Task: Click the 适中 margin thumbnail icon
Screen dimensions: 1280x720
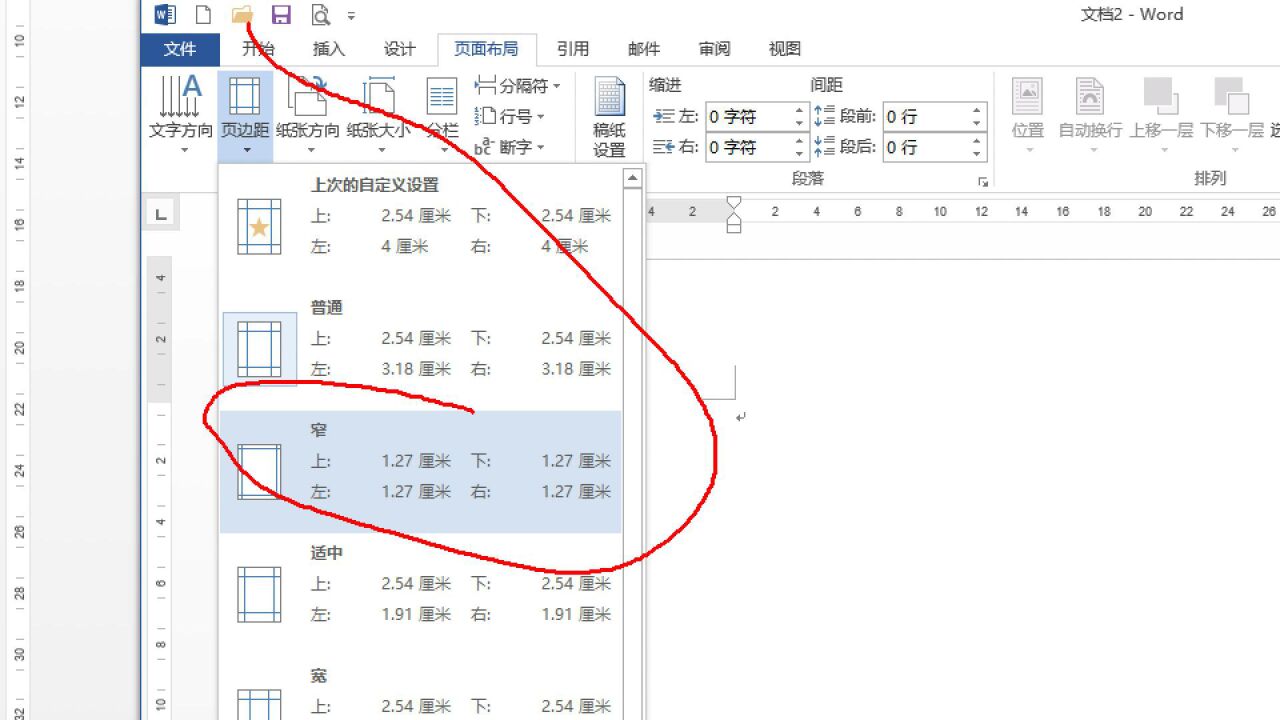Action: (259, 595)
